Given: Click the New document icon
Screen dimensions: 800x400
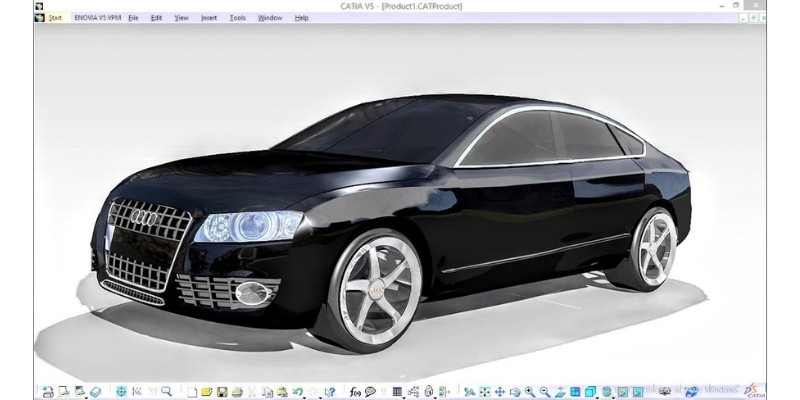Looking at the screenshot, I should (x=192, y=392).
